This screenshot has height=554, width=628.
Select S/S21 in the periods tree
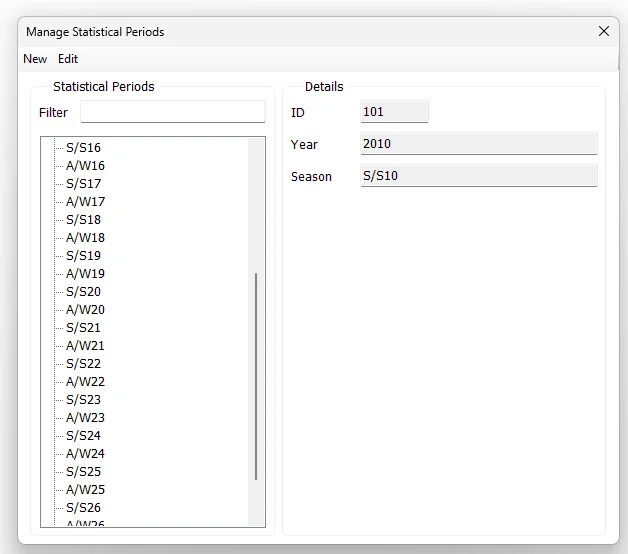point(83,328)
